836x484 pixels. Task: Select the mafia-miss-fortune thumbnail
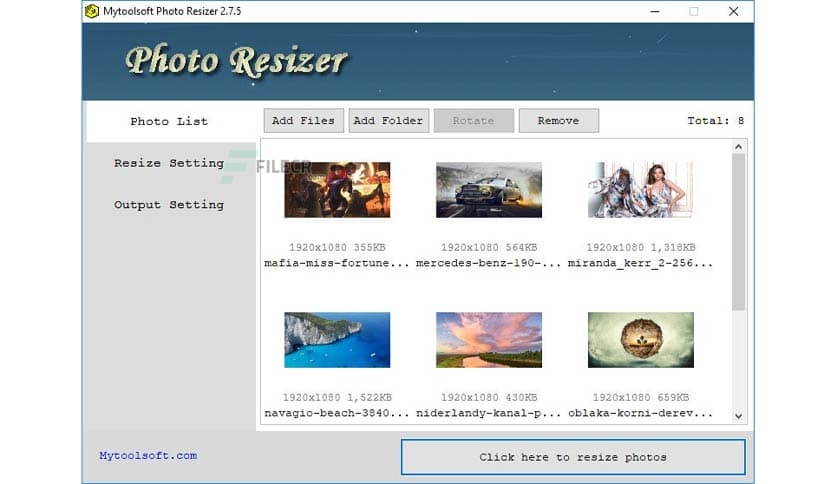click(337, 190)
